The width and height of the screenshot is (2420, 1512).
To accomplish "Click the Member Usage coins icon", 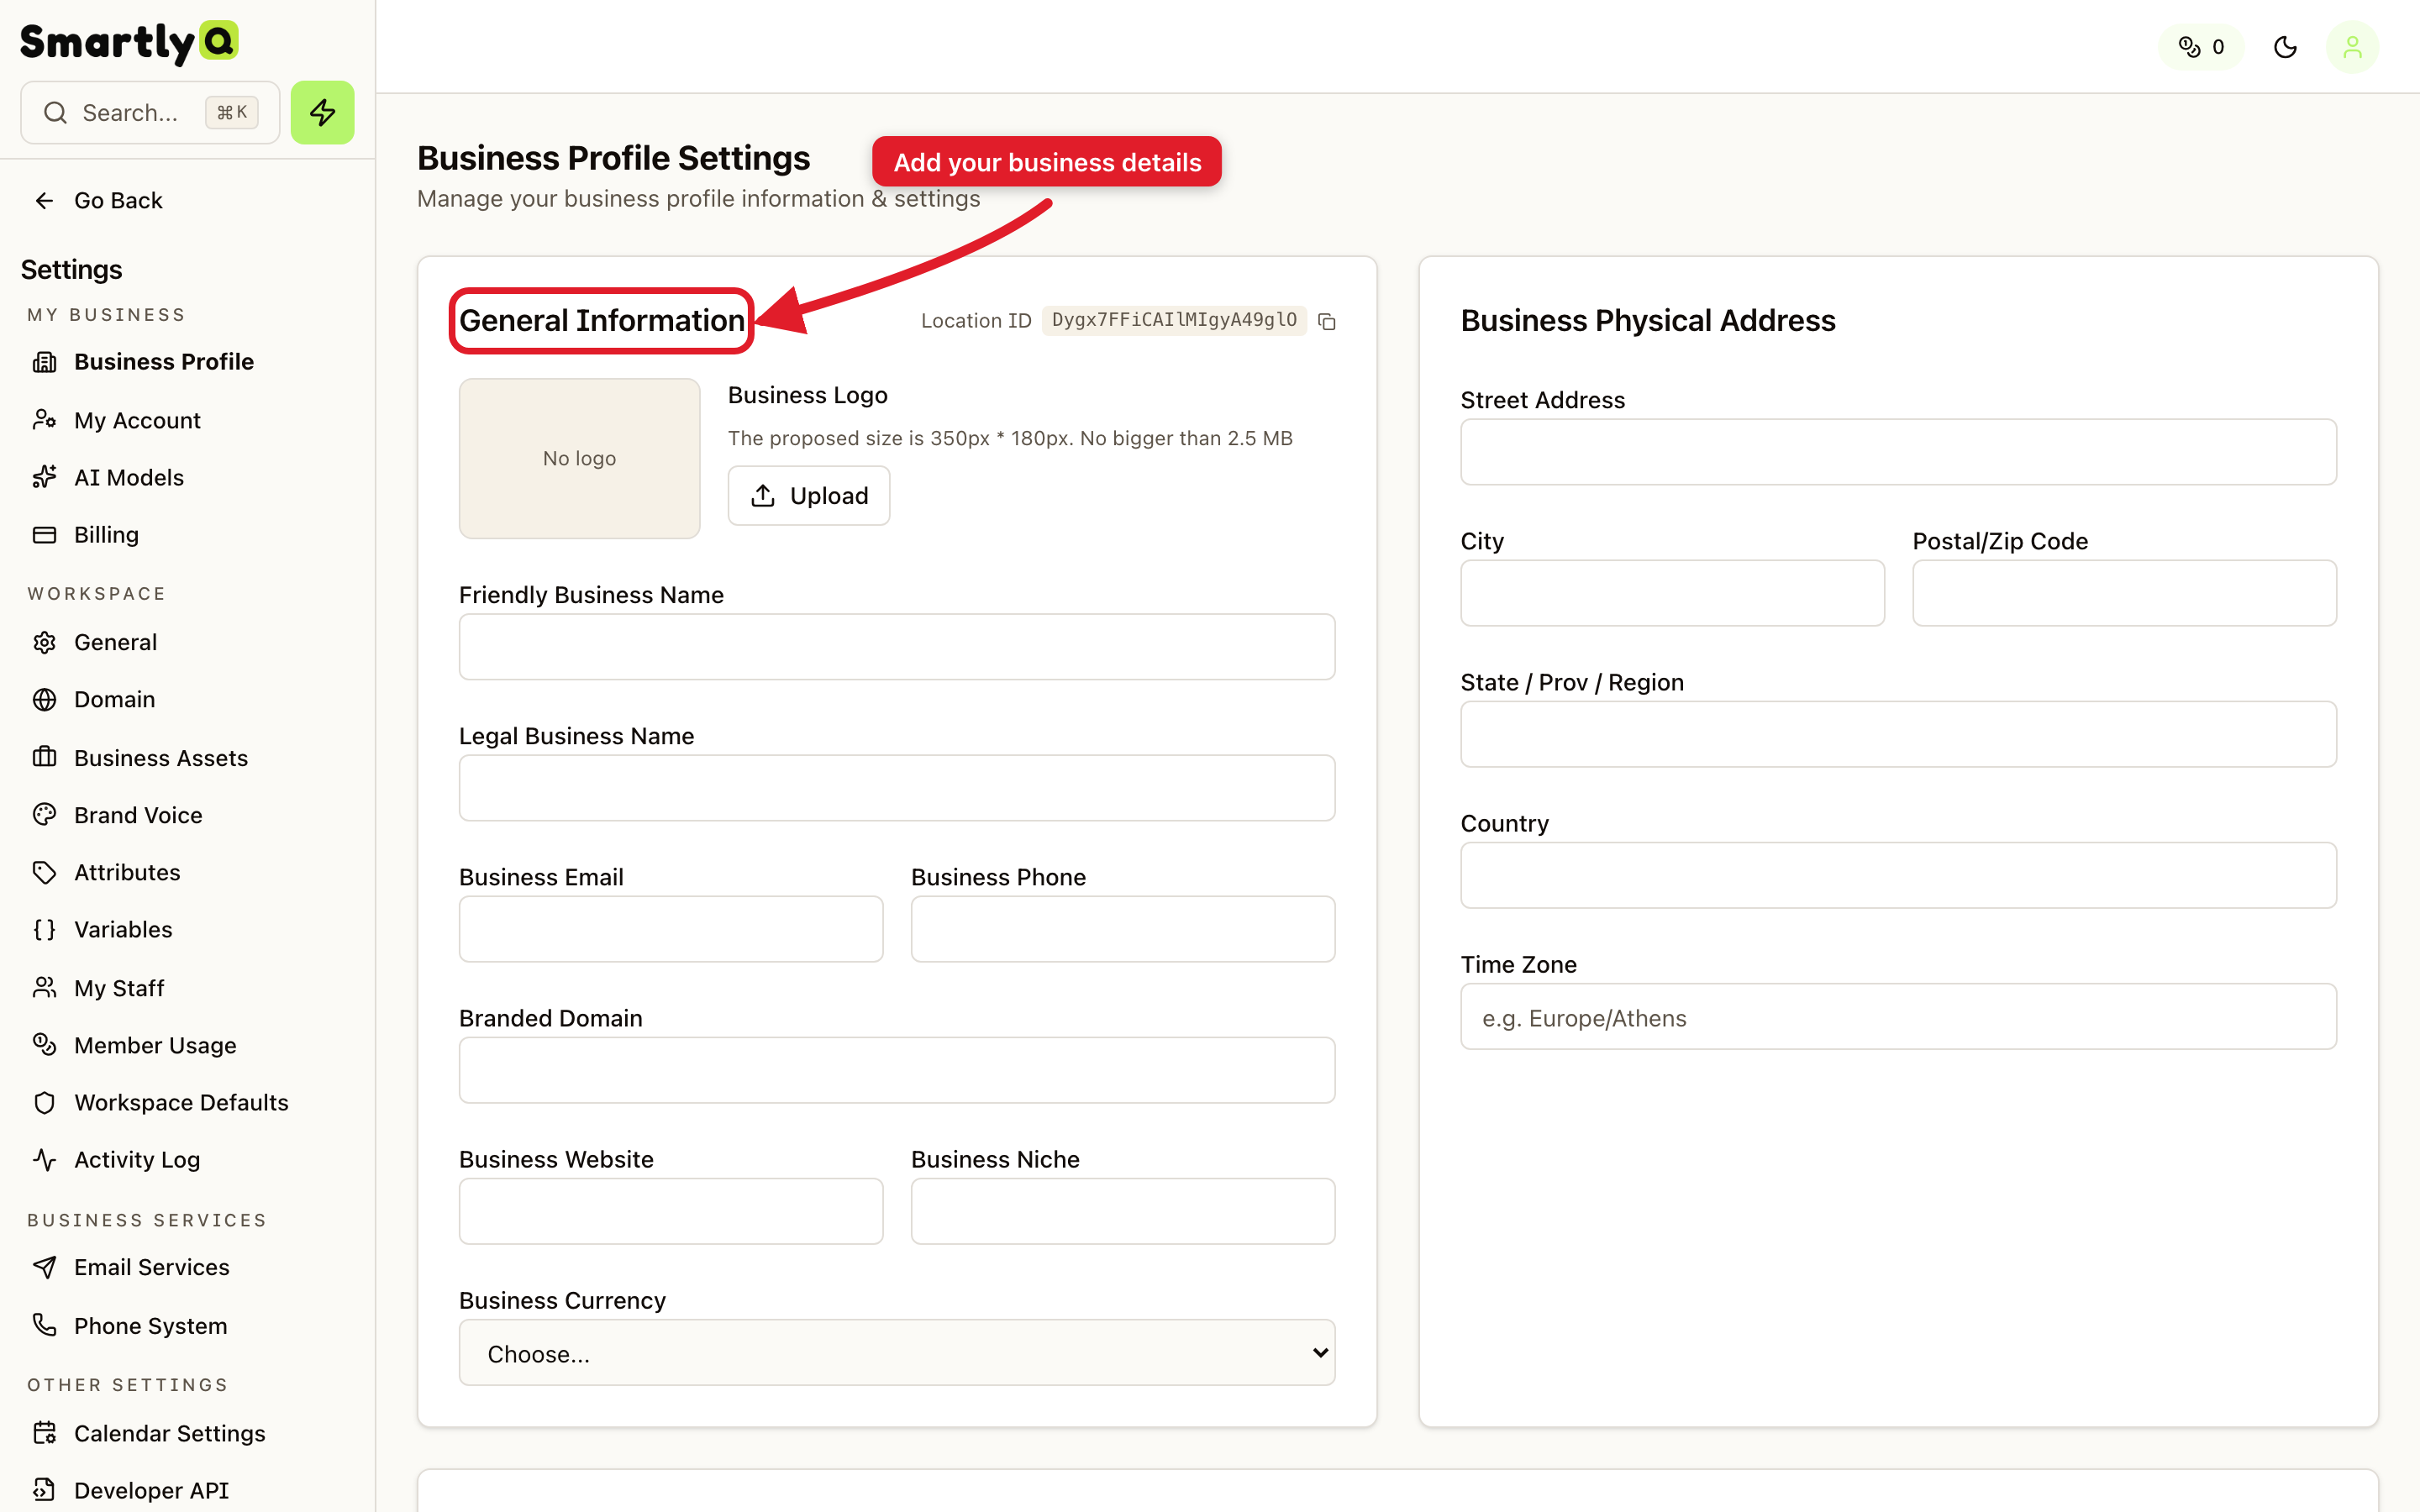I will (44, 1045).
